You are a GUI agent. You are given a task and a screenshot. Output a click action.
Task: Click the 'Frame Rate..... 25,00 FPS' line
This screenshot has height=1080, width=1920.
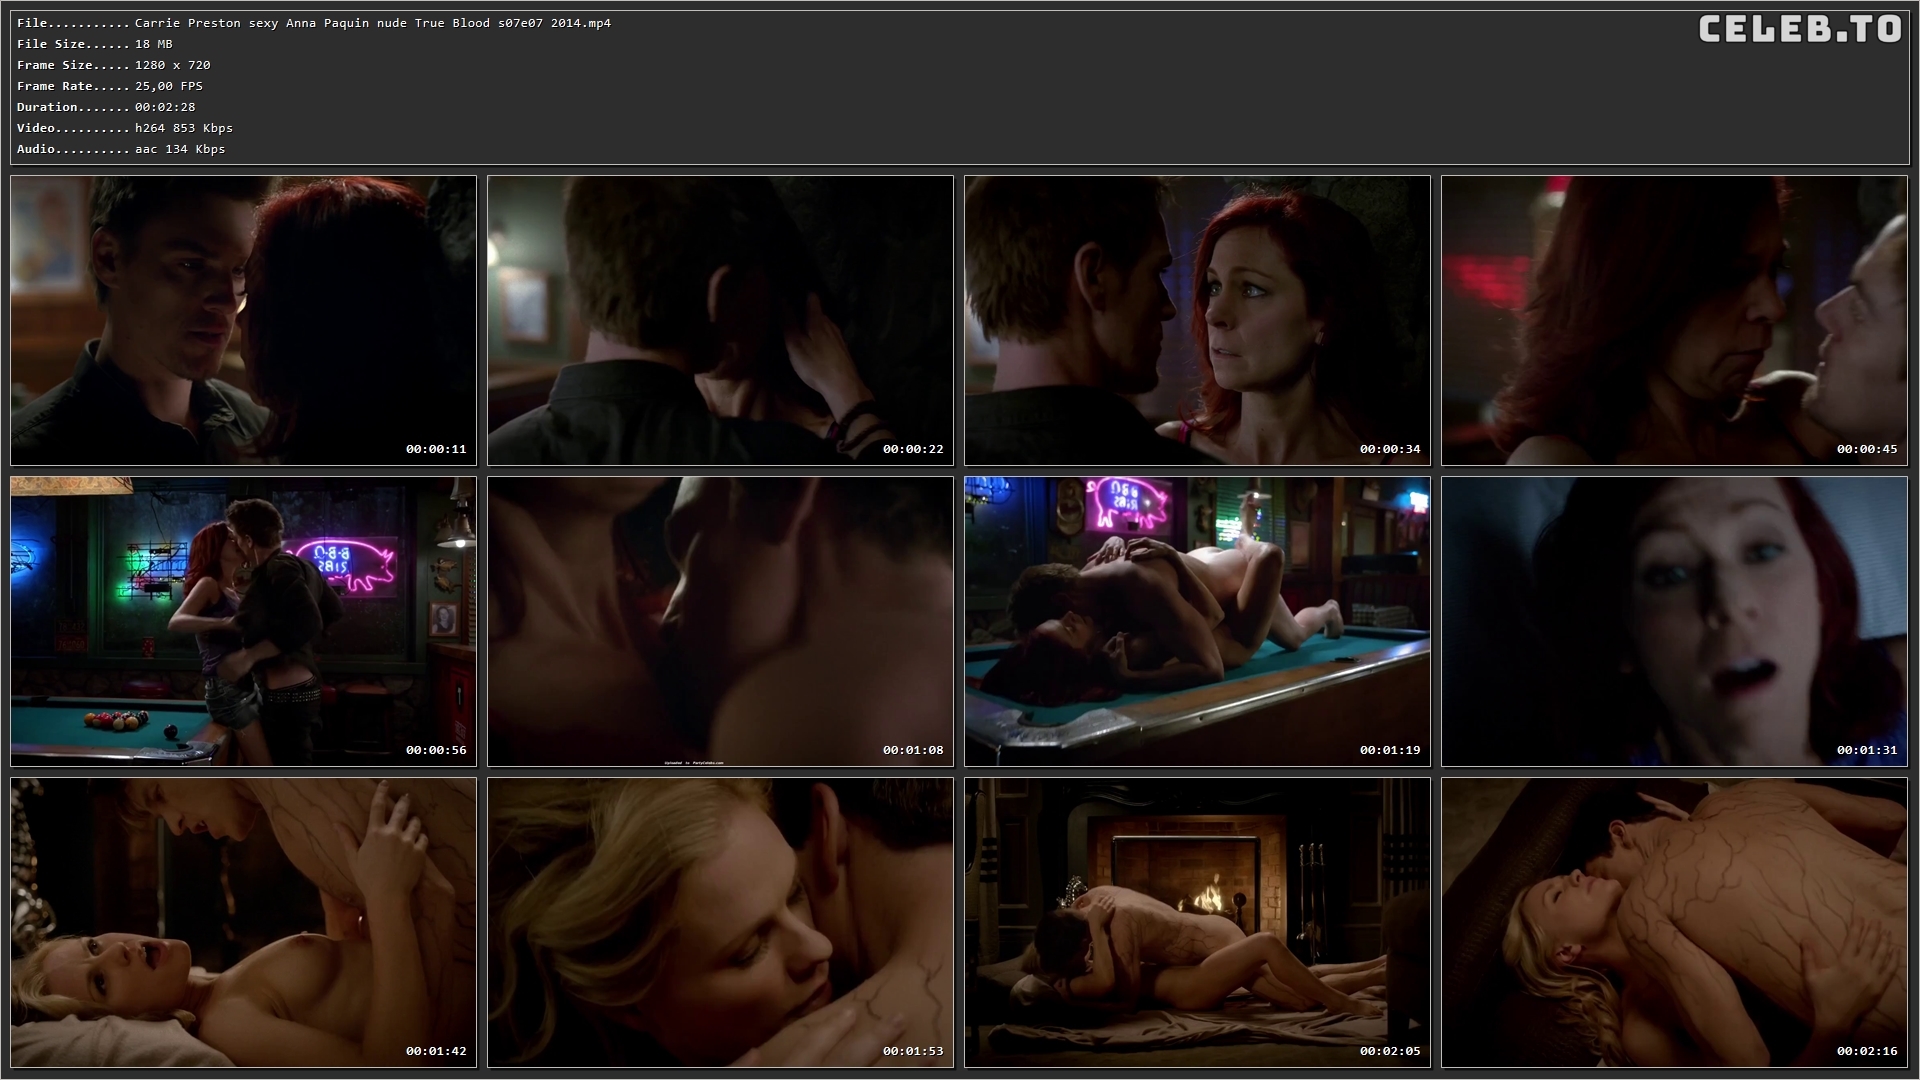pos(110,86)
